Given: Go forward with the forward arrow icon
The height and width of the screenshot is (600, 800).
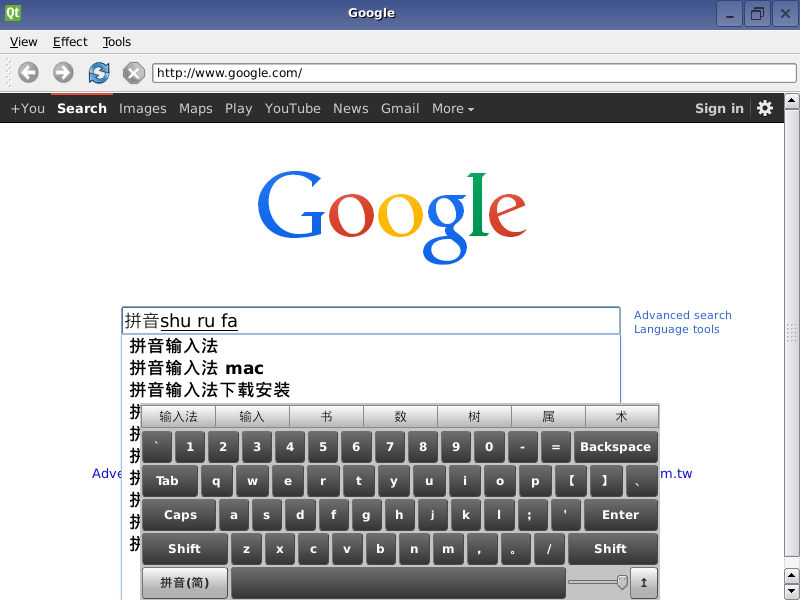Looking at the screenshot, I should [x=63, y=72].
